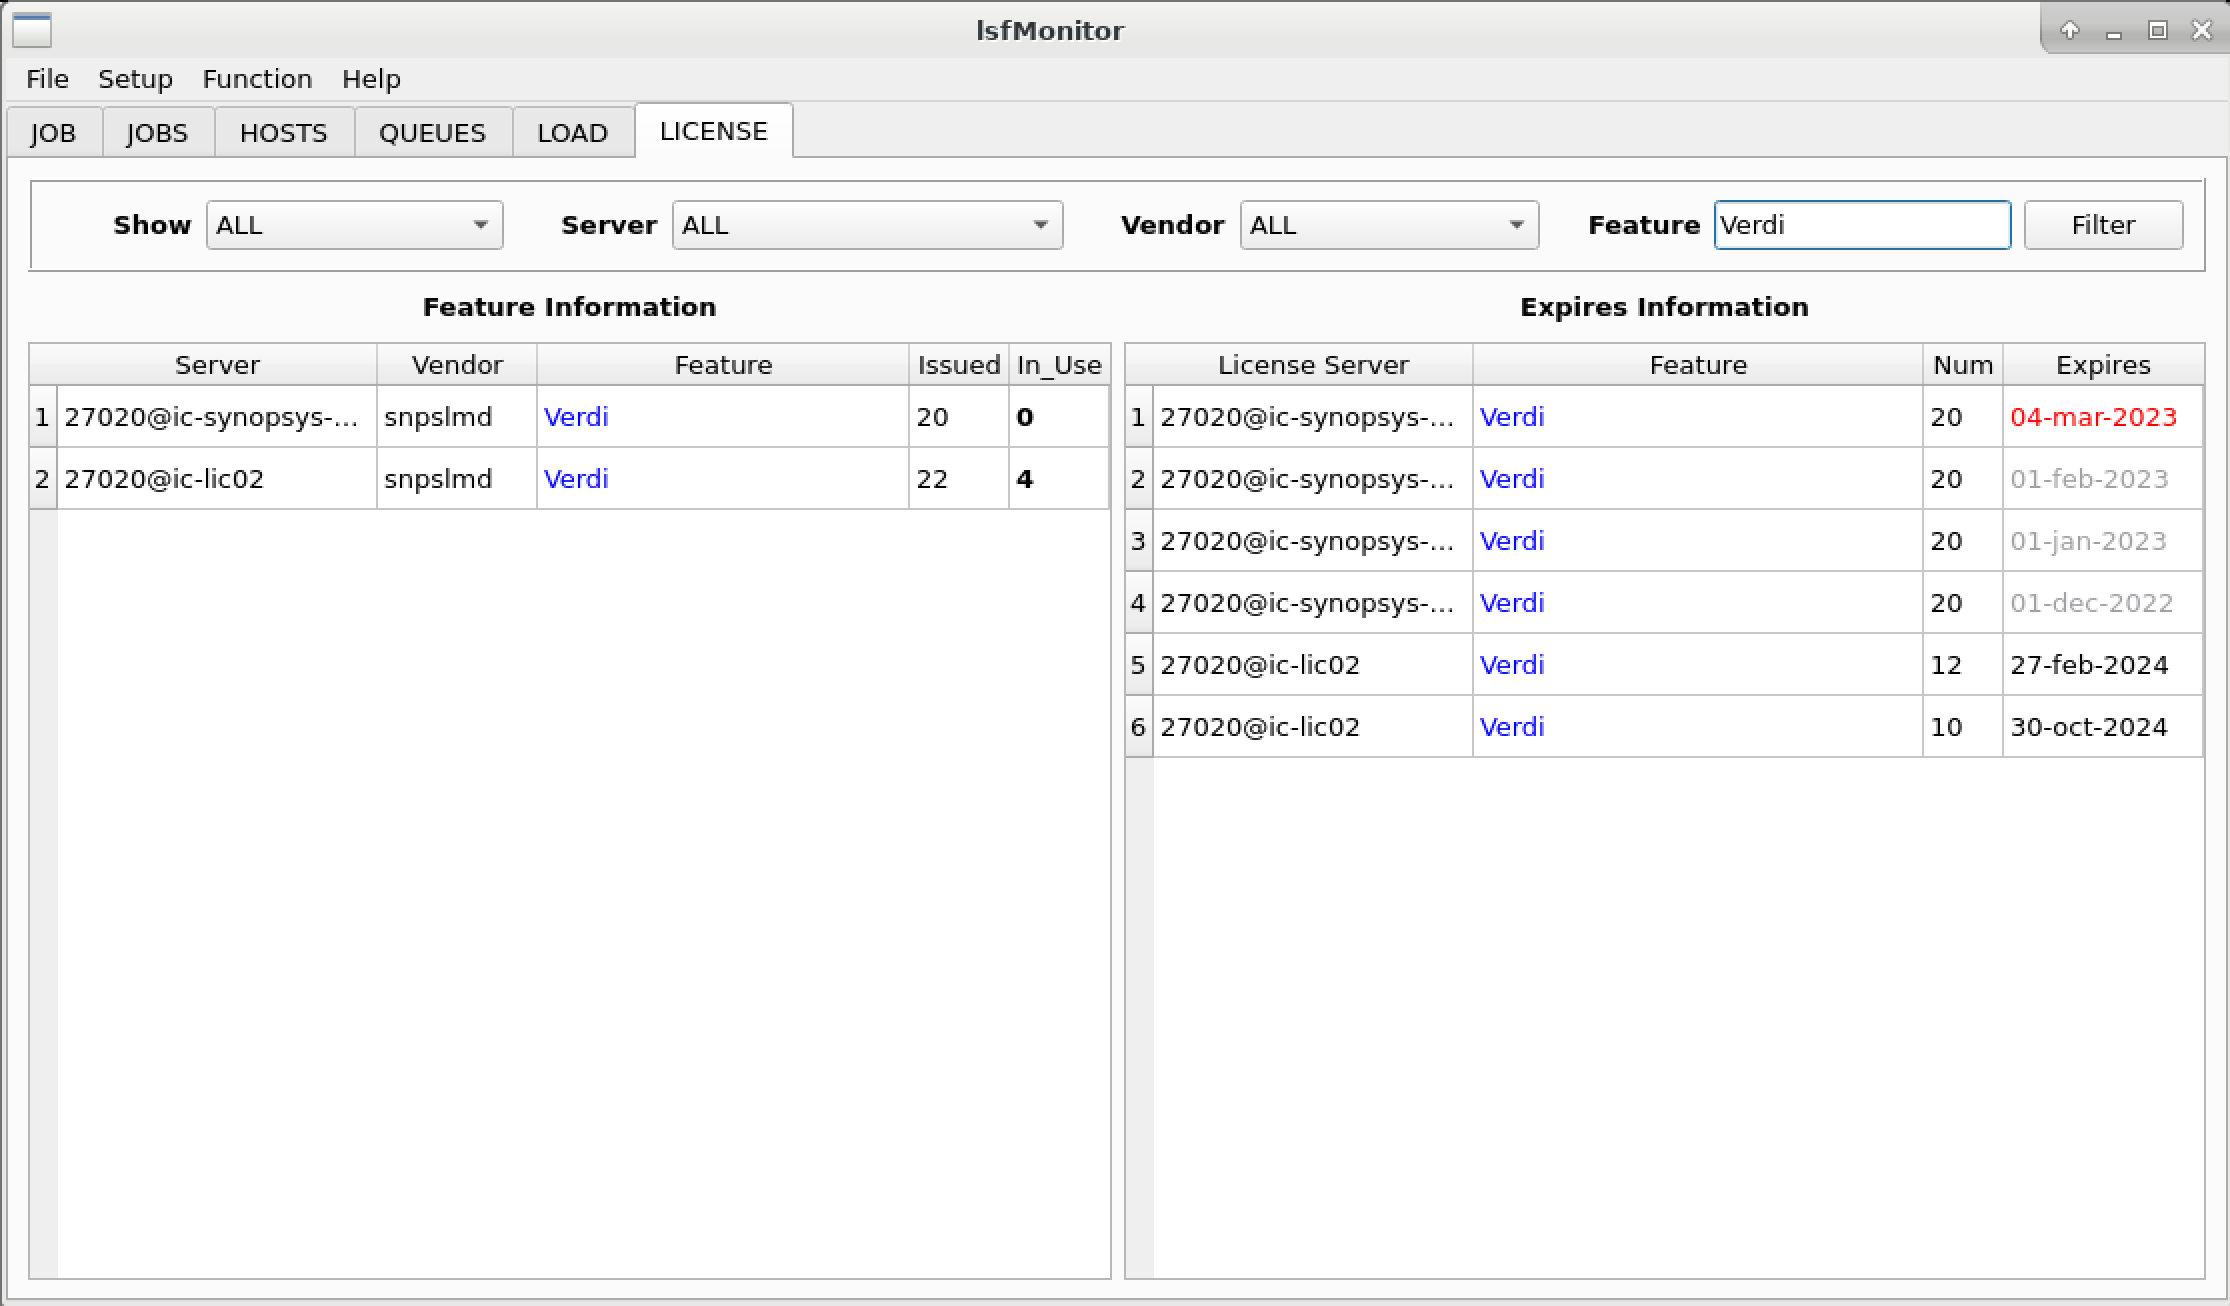Open the Verdi link in Feature Information row 1
This screenshot has width=2230, height=1306.
click(576, 417)
